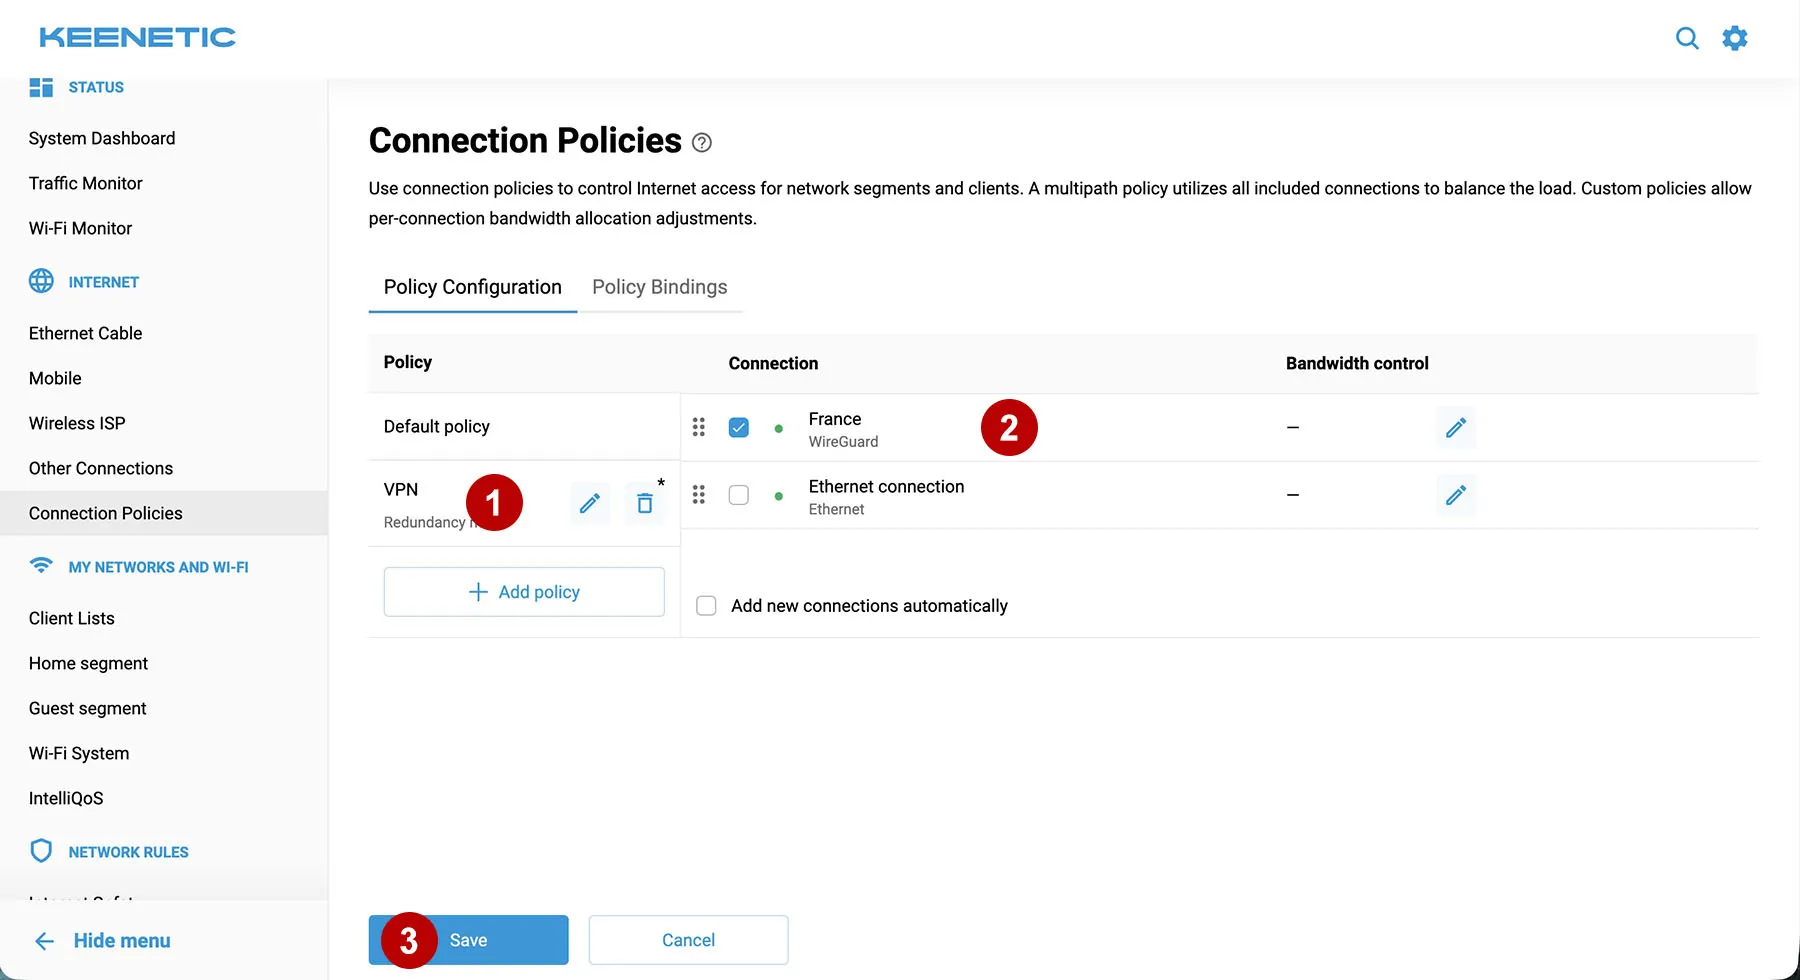Select the Policy Configuration tab
The width and height of the screenshot is (1800, 980).
coord(472,287)
